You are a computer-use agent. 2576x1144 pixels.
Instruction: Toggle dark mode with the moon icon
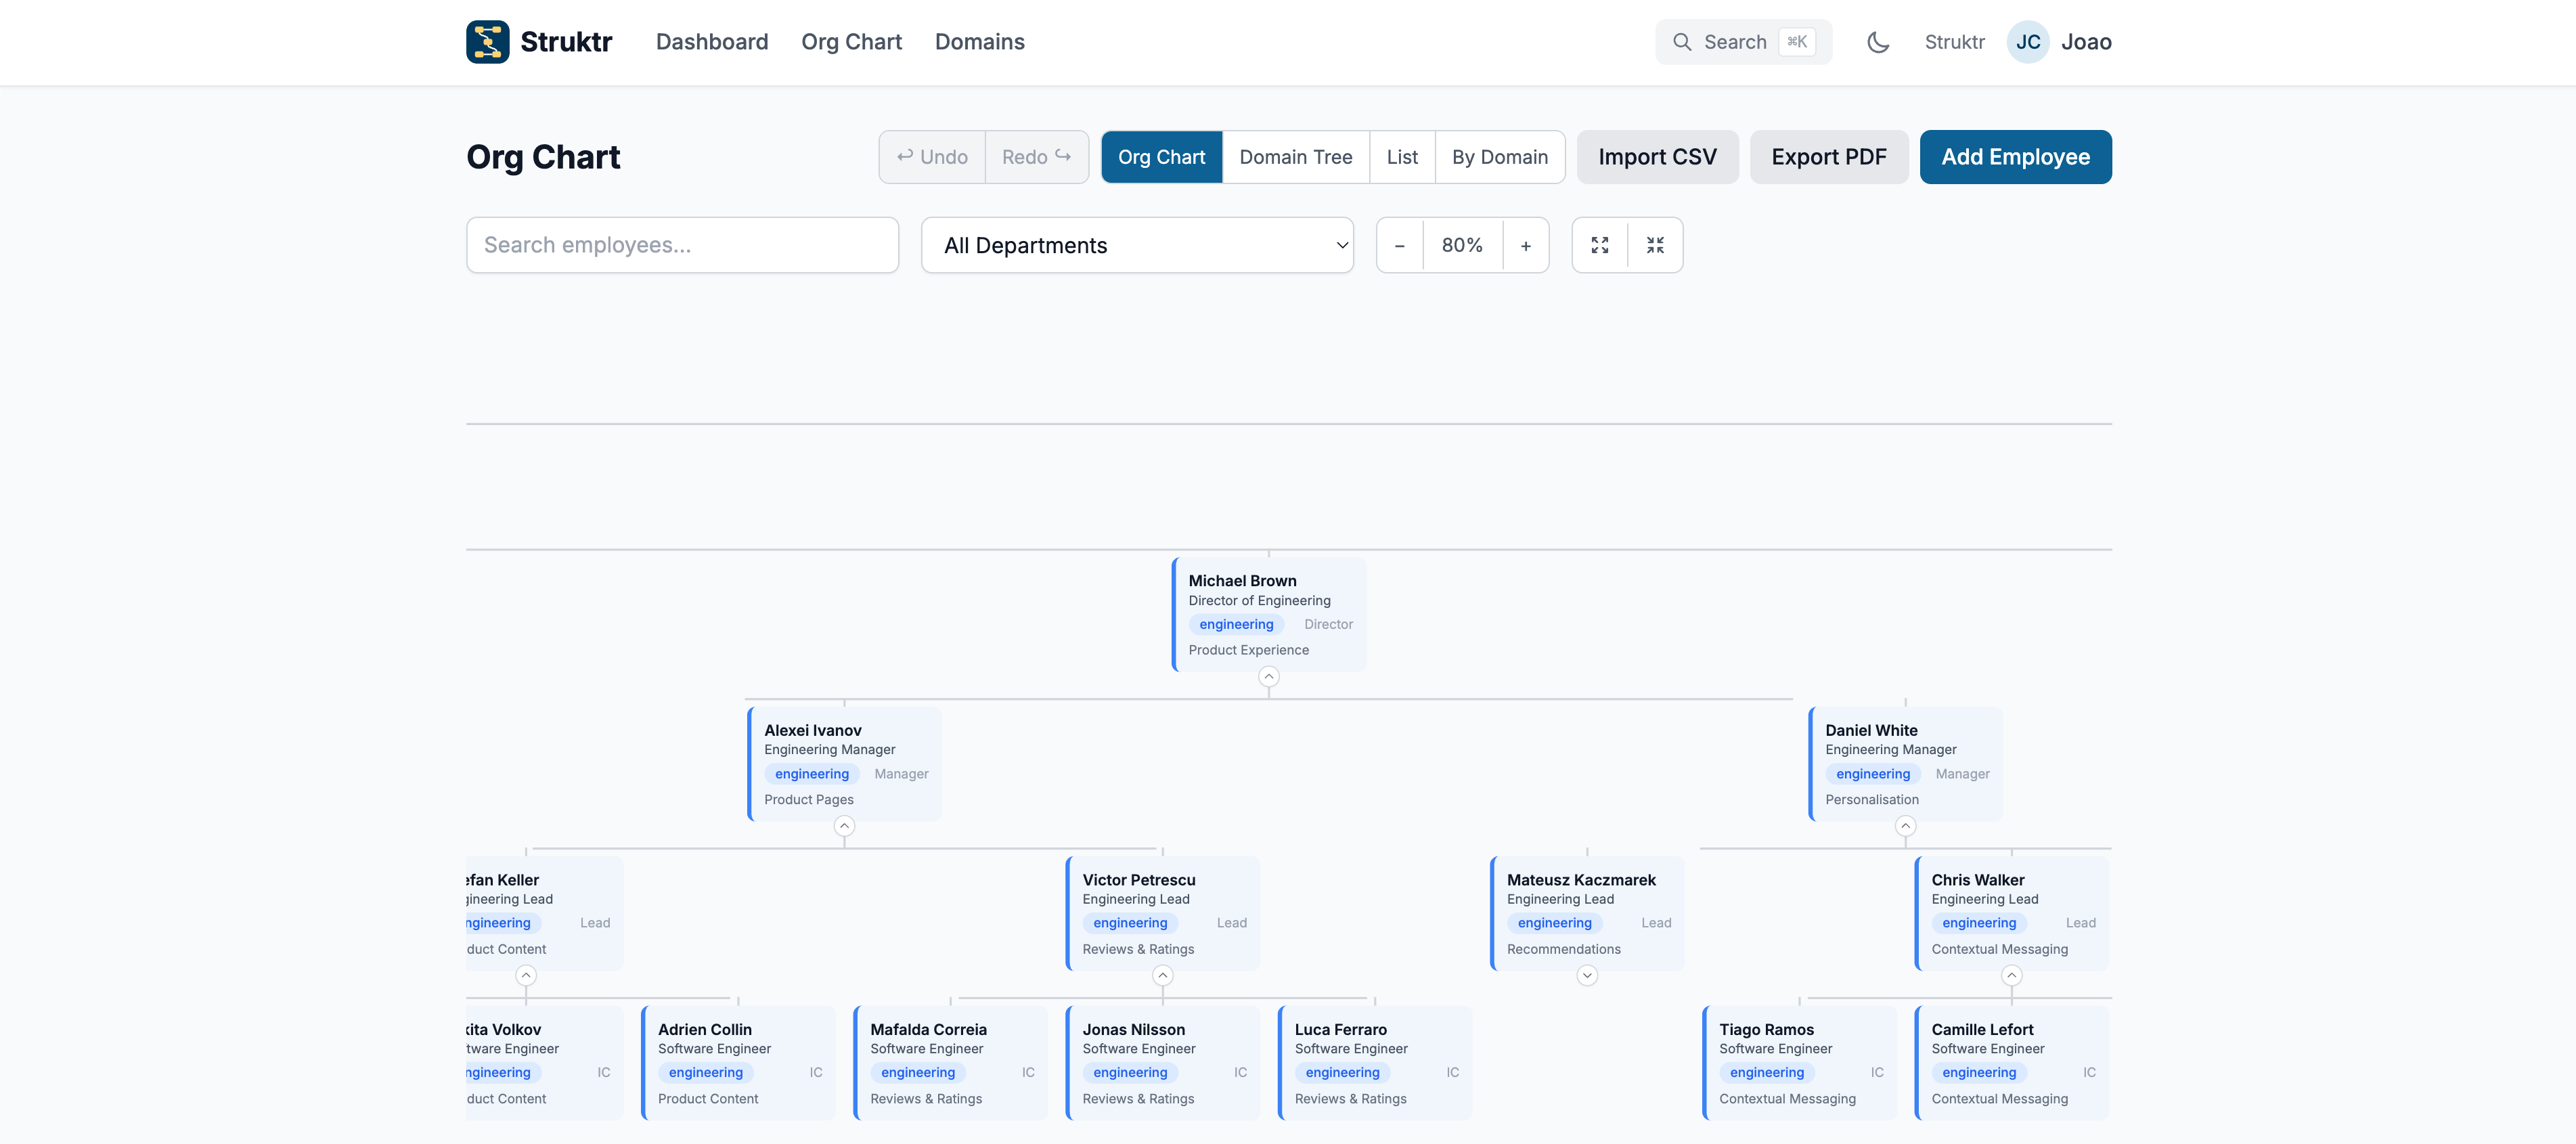click(x=1878, y=42)
